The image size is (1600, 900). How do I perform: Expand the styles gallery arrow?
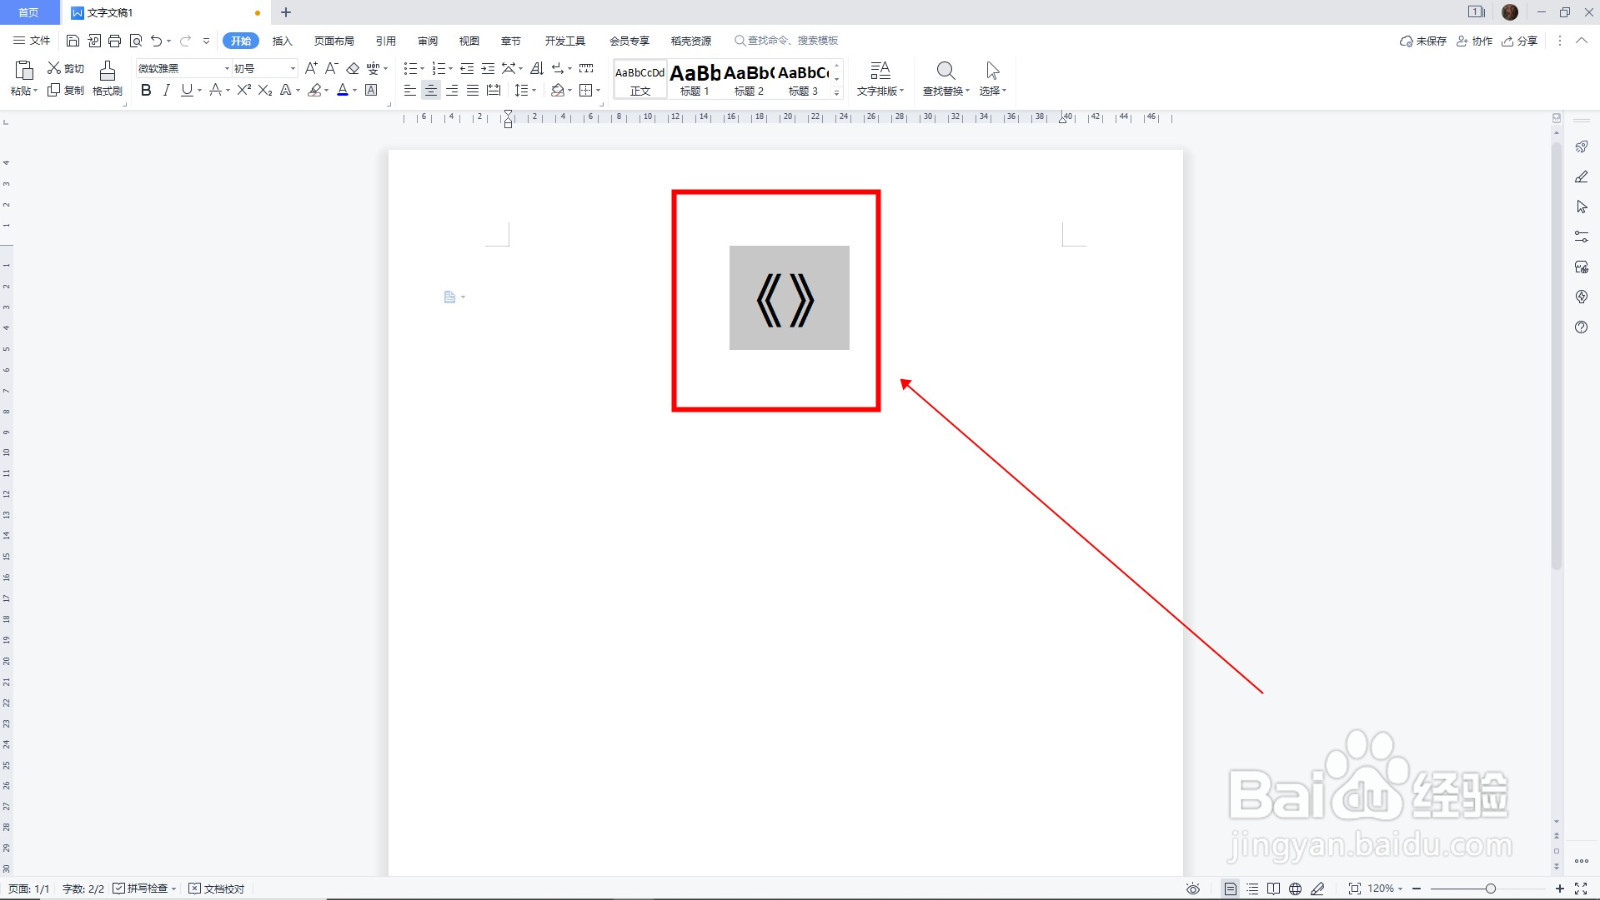coord(837,93)
